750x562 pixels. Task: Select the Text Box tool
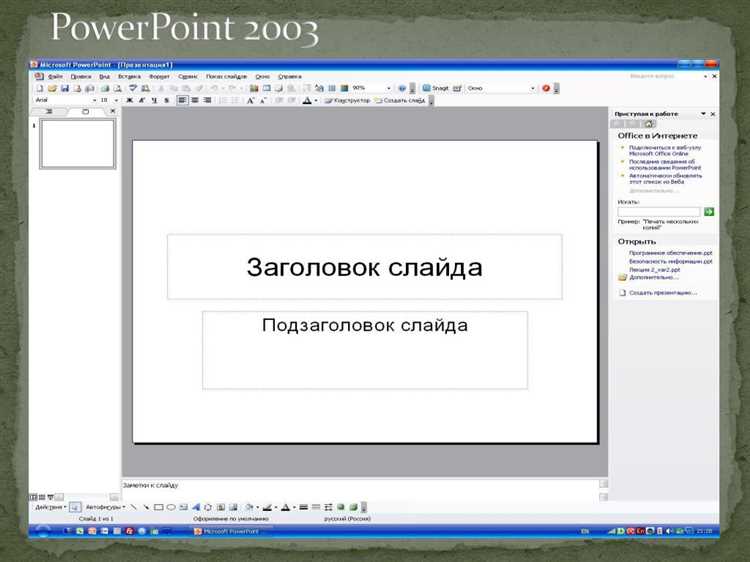click(x=183, y=507)
